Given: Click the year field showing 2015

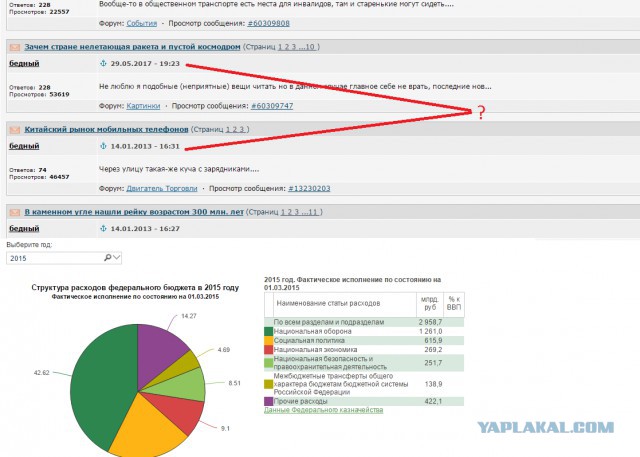Looking at the screenshot, I should click(64, 258).
